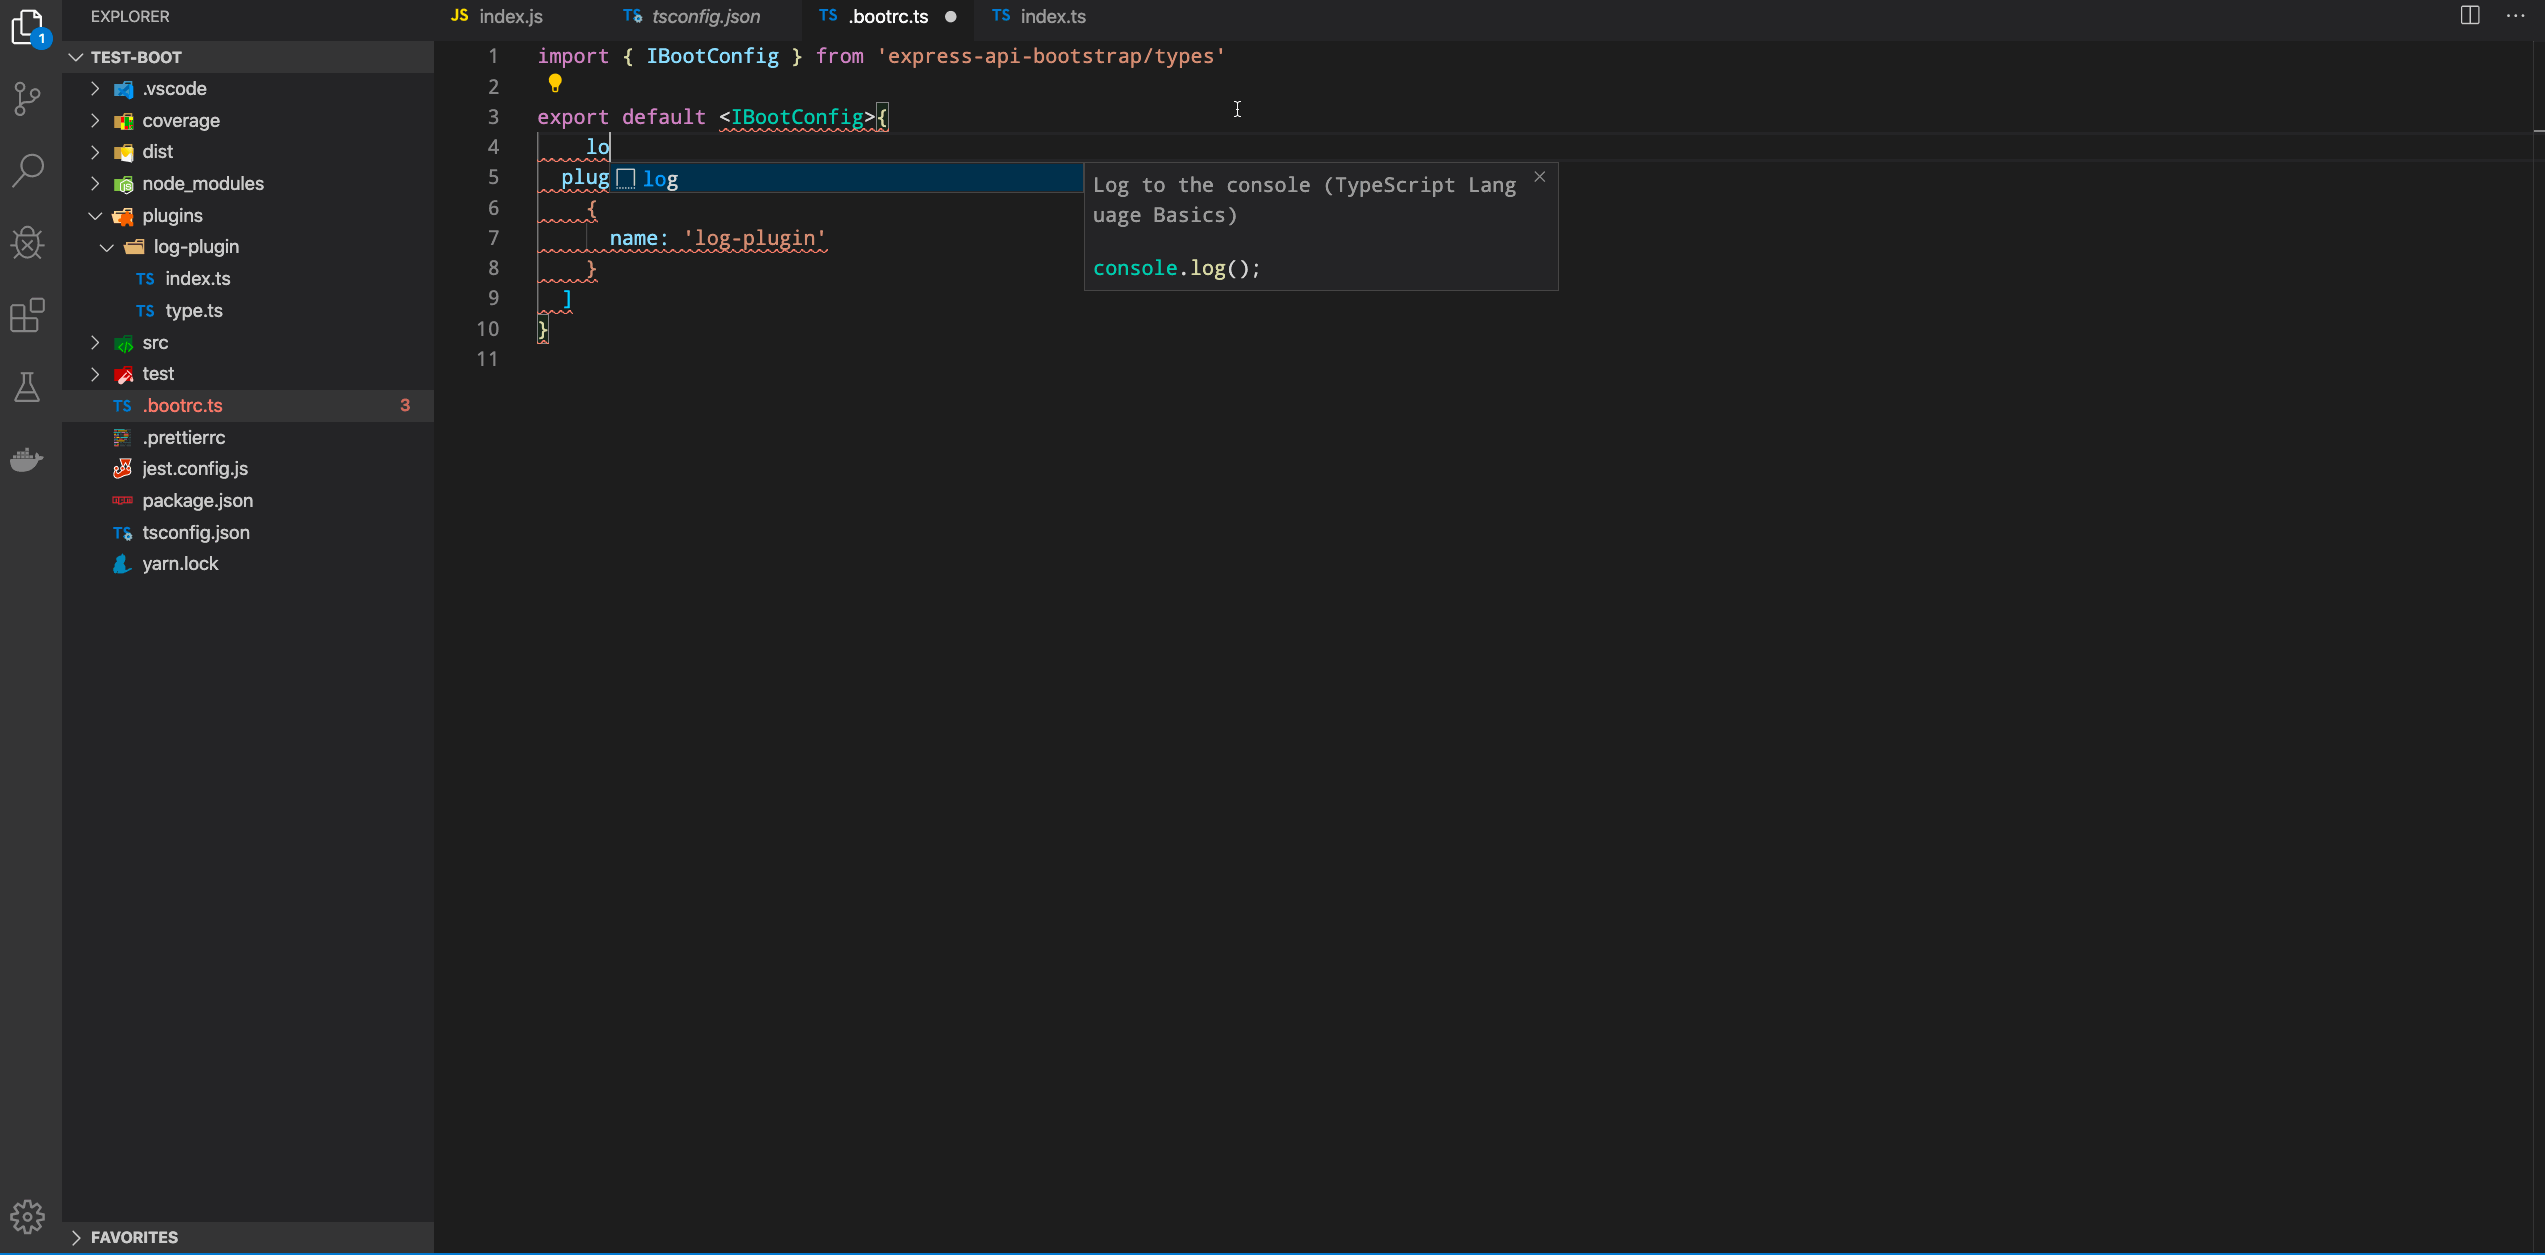2545x1255 pixels.
Task: Select the log suggestion entry
Action: click(x=848, y=179)
